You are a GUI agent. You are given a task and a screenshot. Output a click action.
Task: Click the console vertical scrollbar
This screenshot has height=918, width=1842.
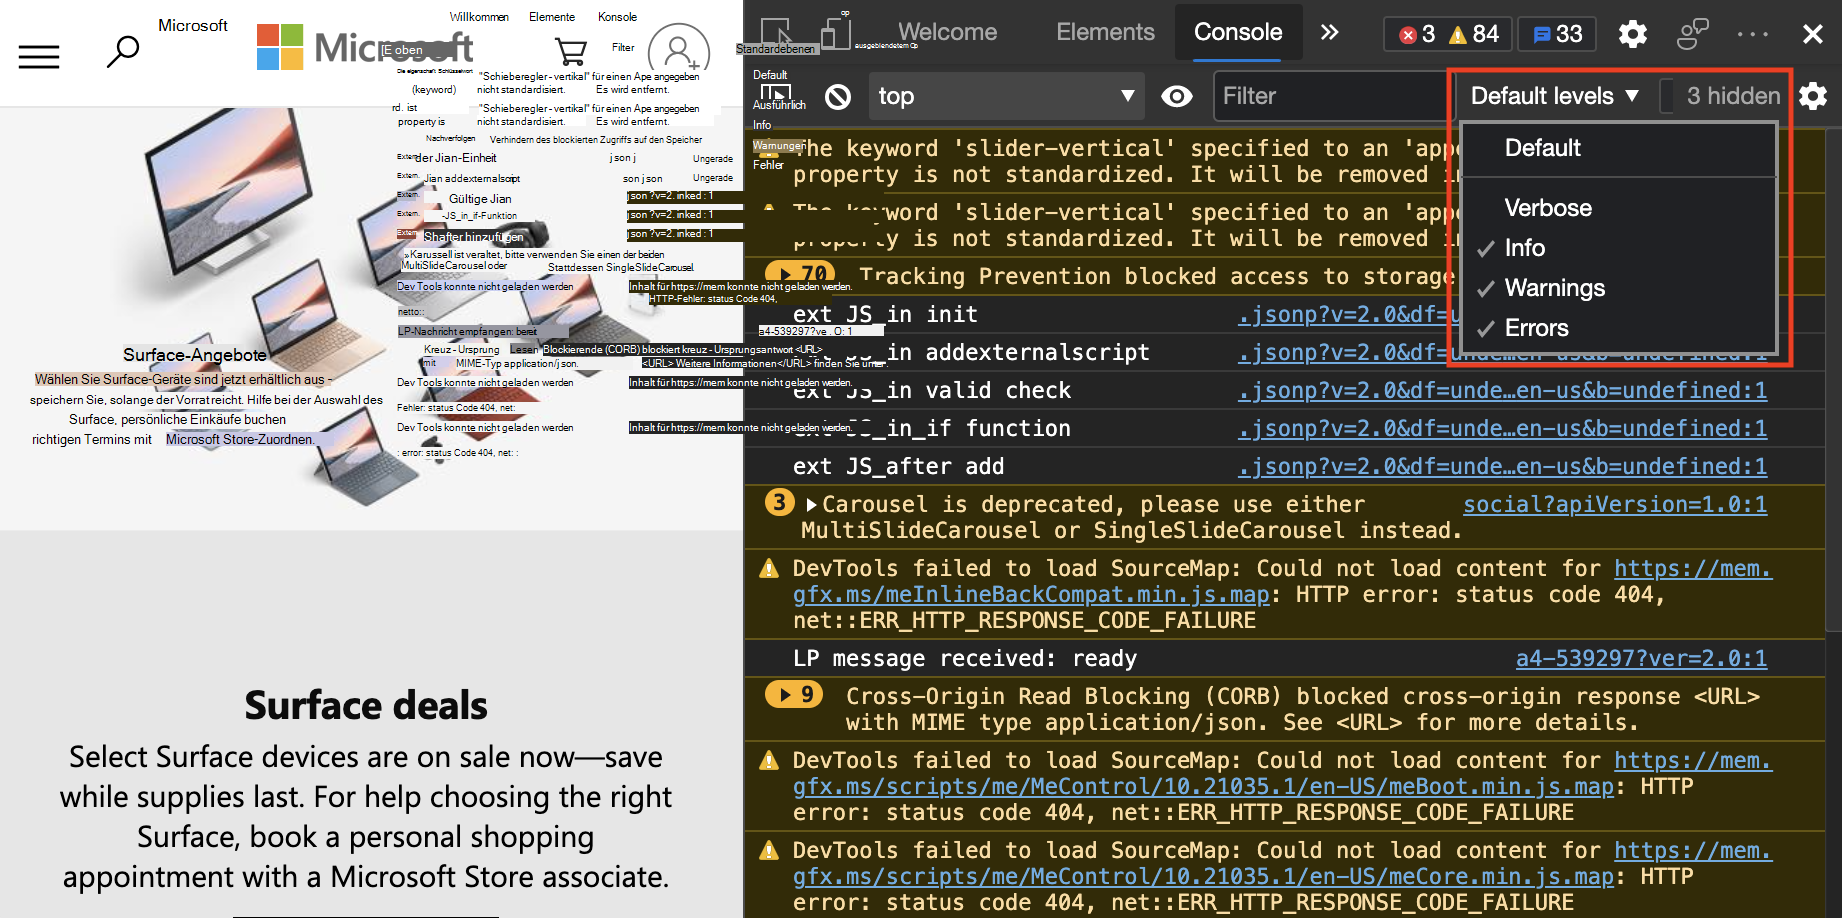tap(1833, 380)
